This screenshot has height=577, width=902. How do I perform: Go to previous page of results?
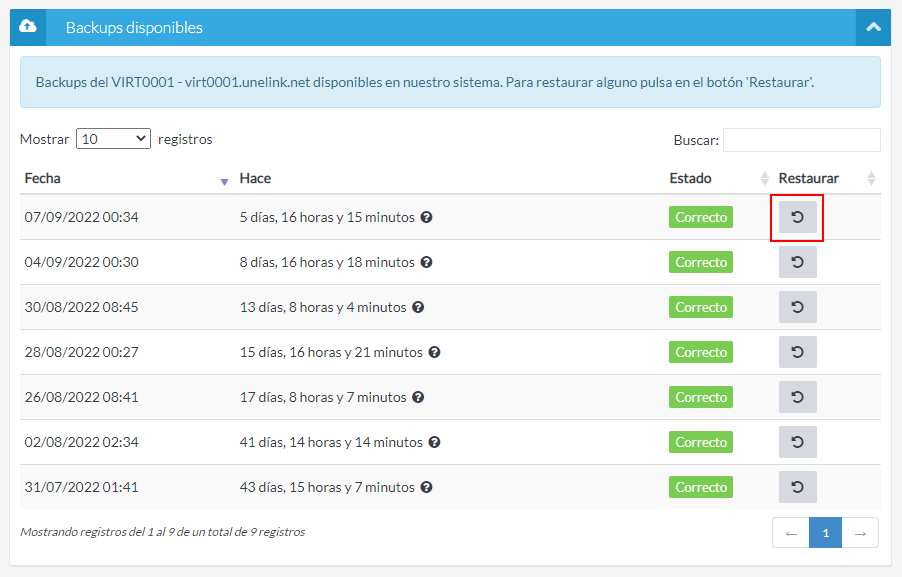(791, 533)
